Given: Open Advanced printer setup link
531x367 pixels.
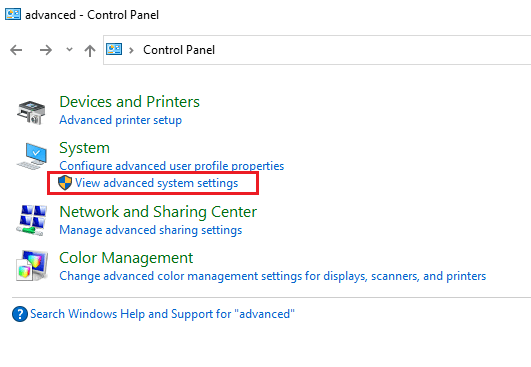Looking at the screenshot, I should point(121,120).
